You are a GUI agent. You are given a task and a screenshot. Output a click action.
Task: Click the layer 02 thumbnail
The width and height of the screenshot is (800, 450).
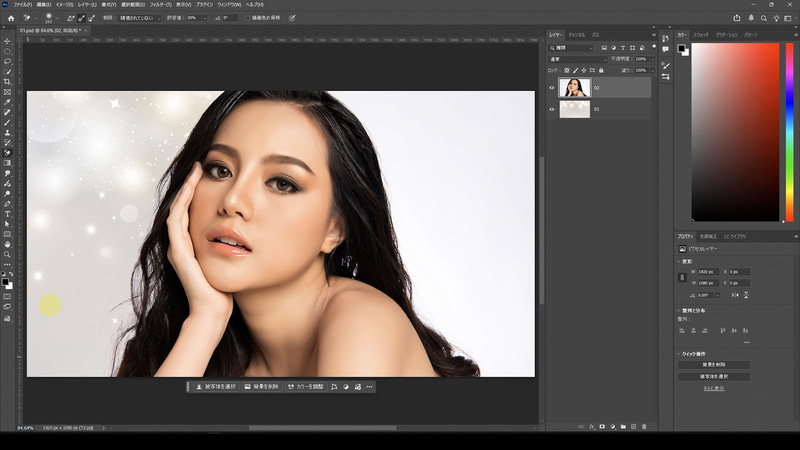point(574,88)
